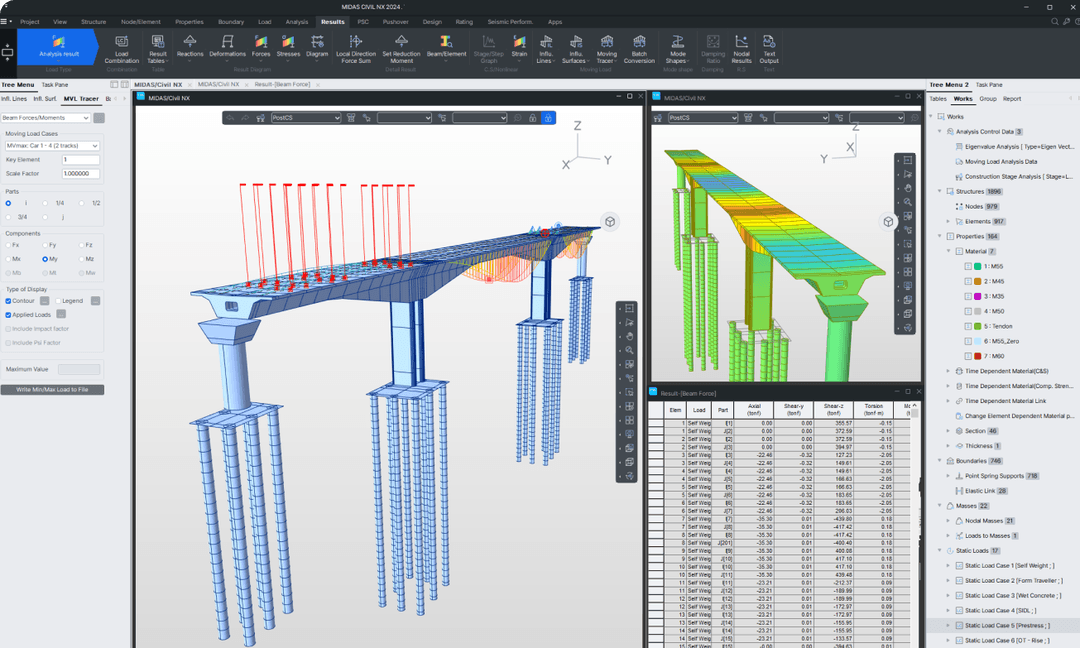Viewport: 1080px width, 648px height.
Task: Open Load Combination in the ribbon
Action: [121, 49]
